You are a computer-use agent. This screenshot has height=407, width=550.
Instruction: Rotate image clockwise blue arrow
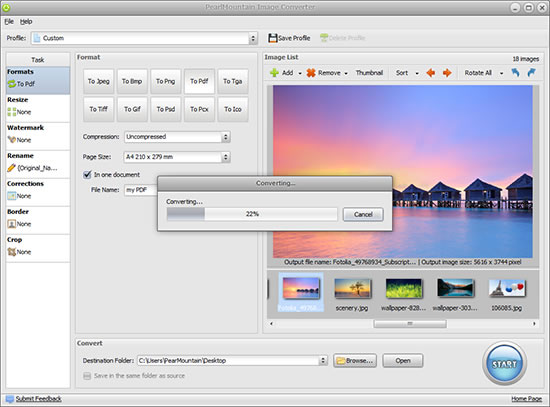pos(531,73)
